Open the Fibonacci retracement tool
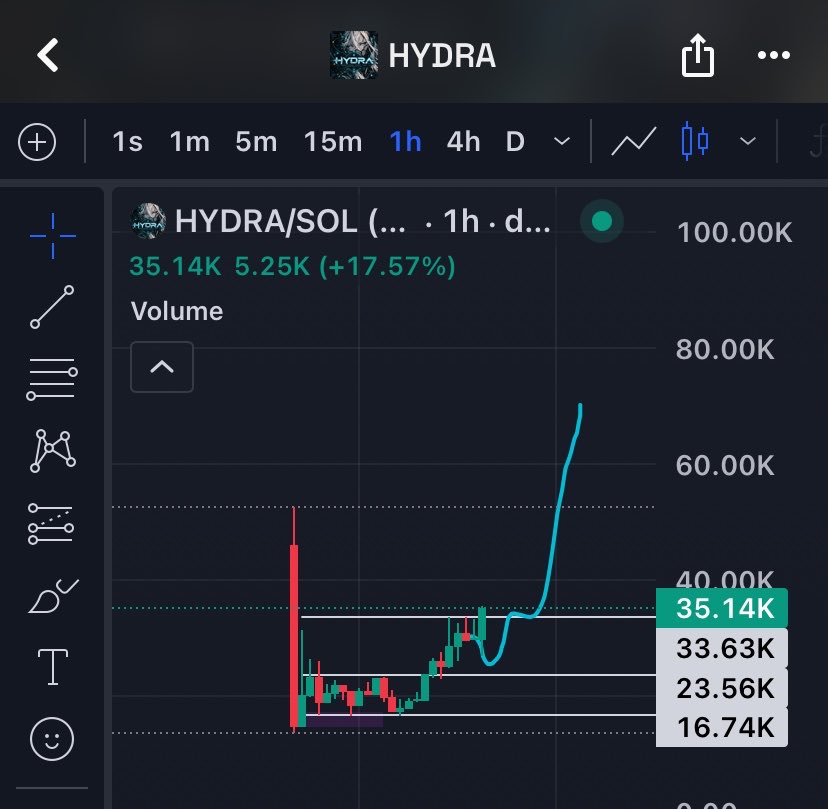Viewport: 828px width, 809px height. [x=52, y=379]
